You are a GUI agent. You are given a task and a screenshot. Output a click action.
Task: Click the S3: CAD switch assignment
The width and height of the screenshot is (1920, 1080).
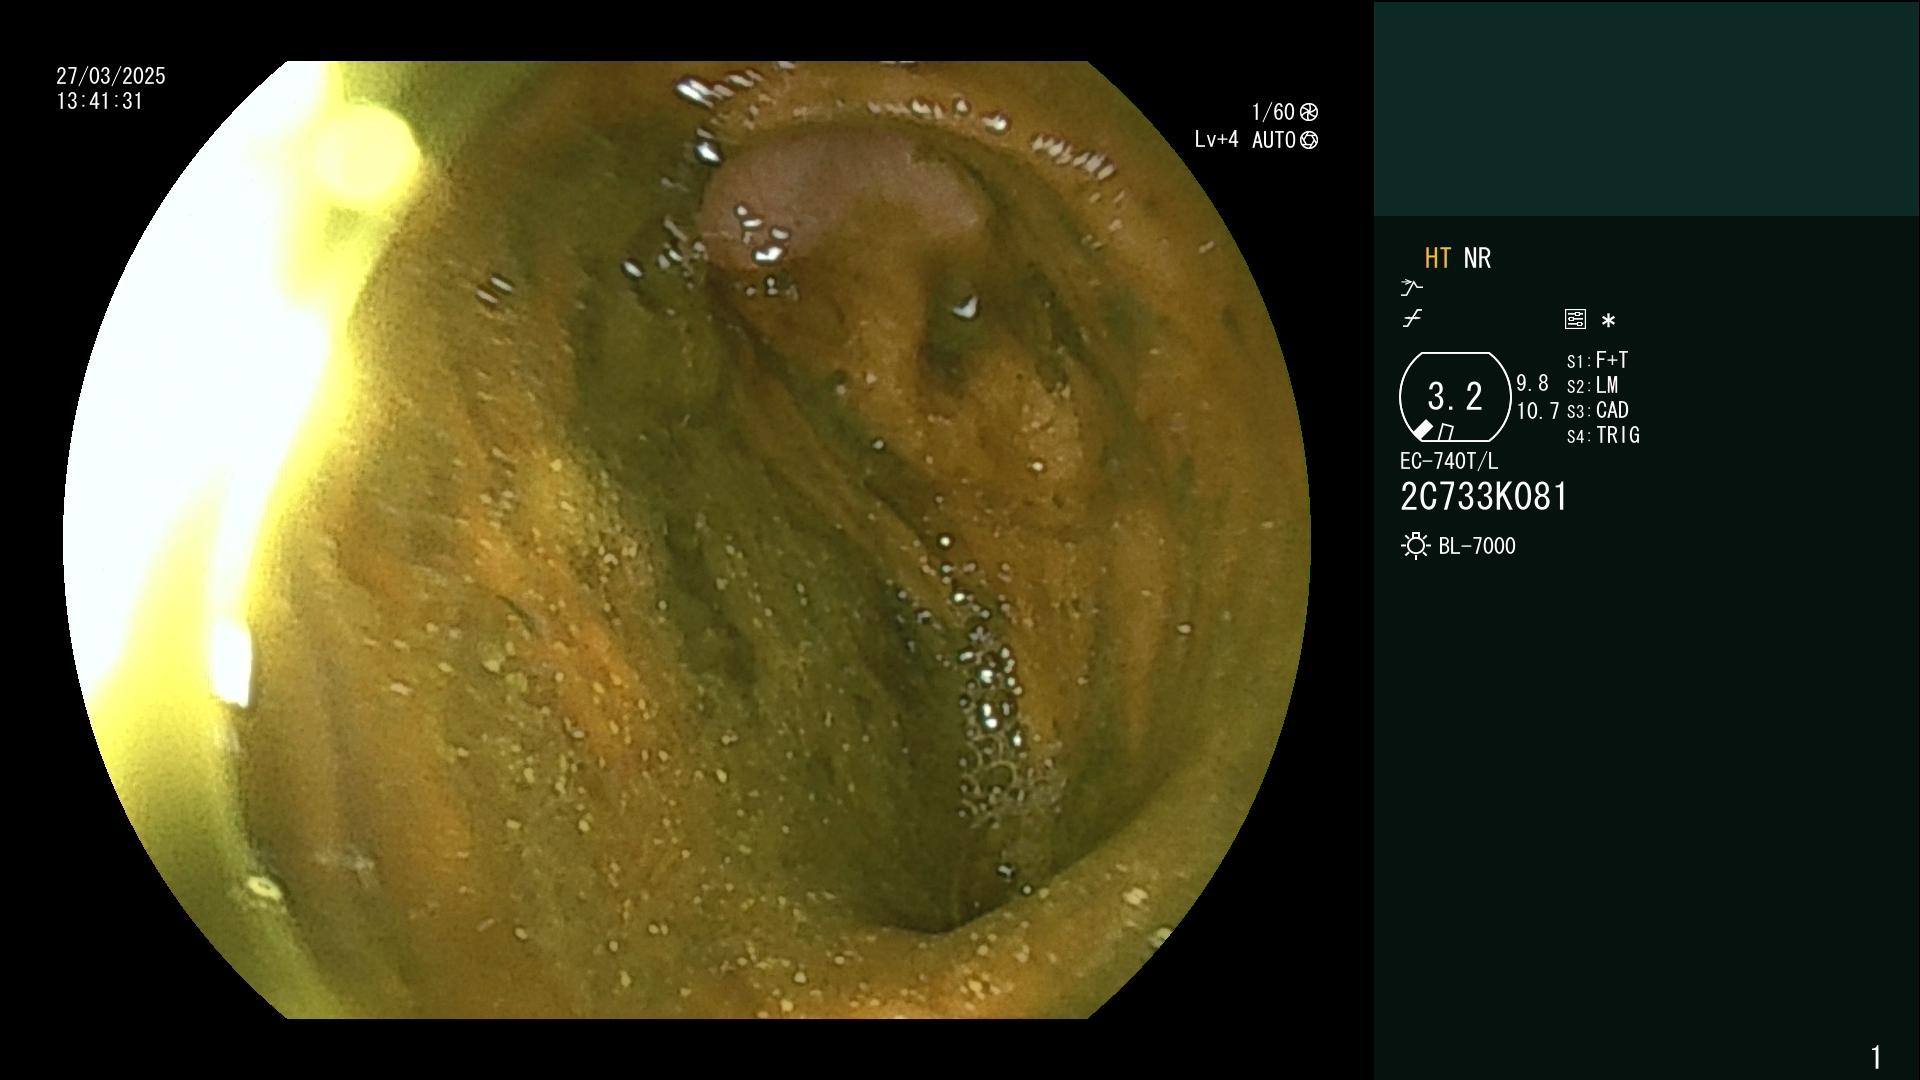[x=1598, y=411]
